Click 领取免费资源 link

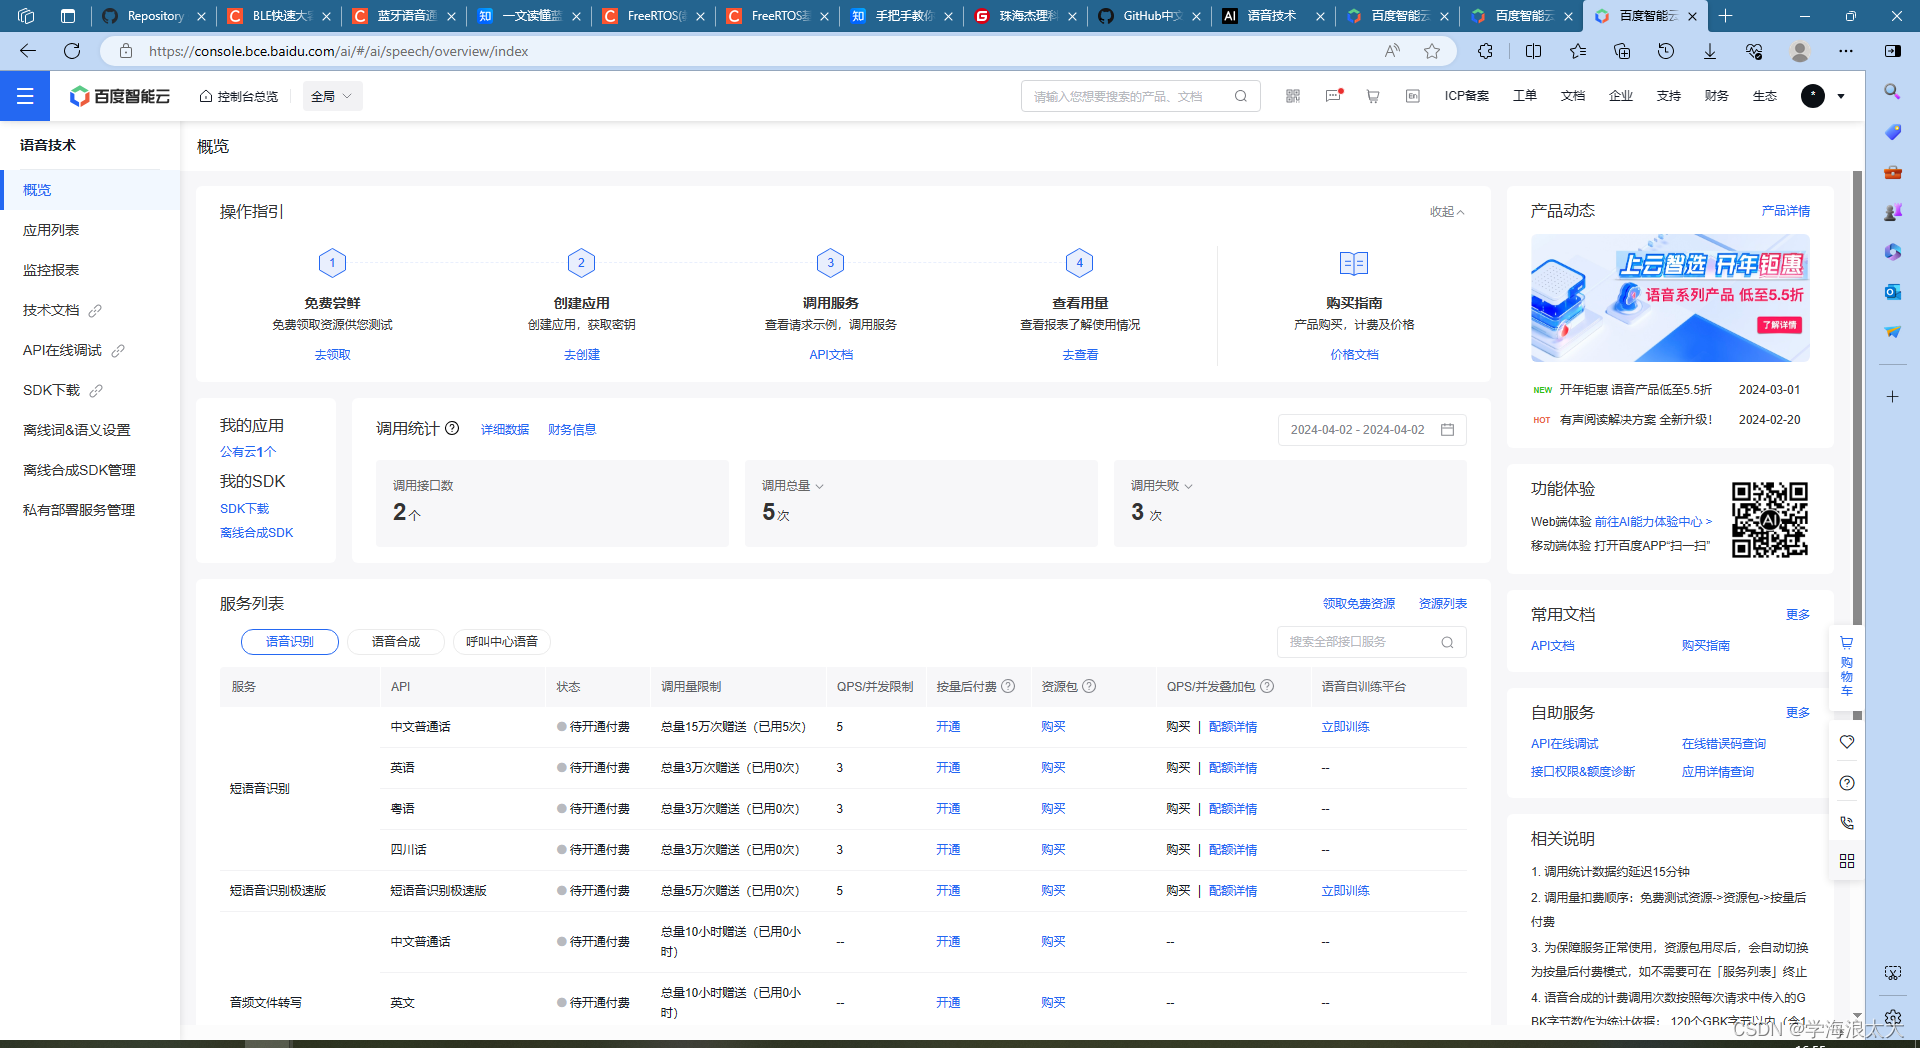[x=1358, y=604]
